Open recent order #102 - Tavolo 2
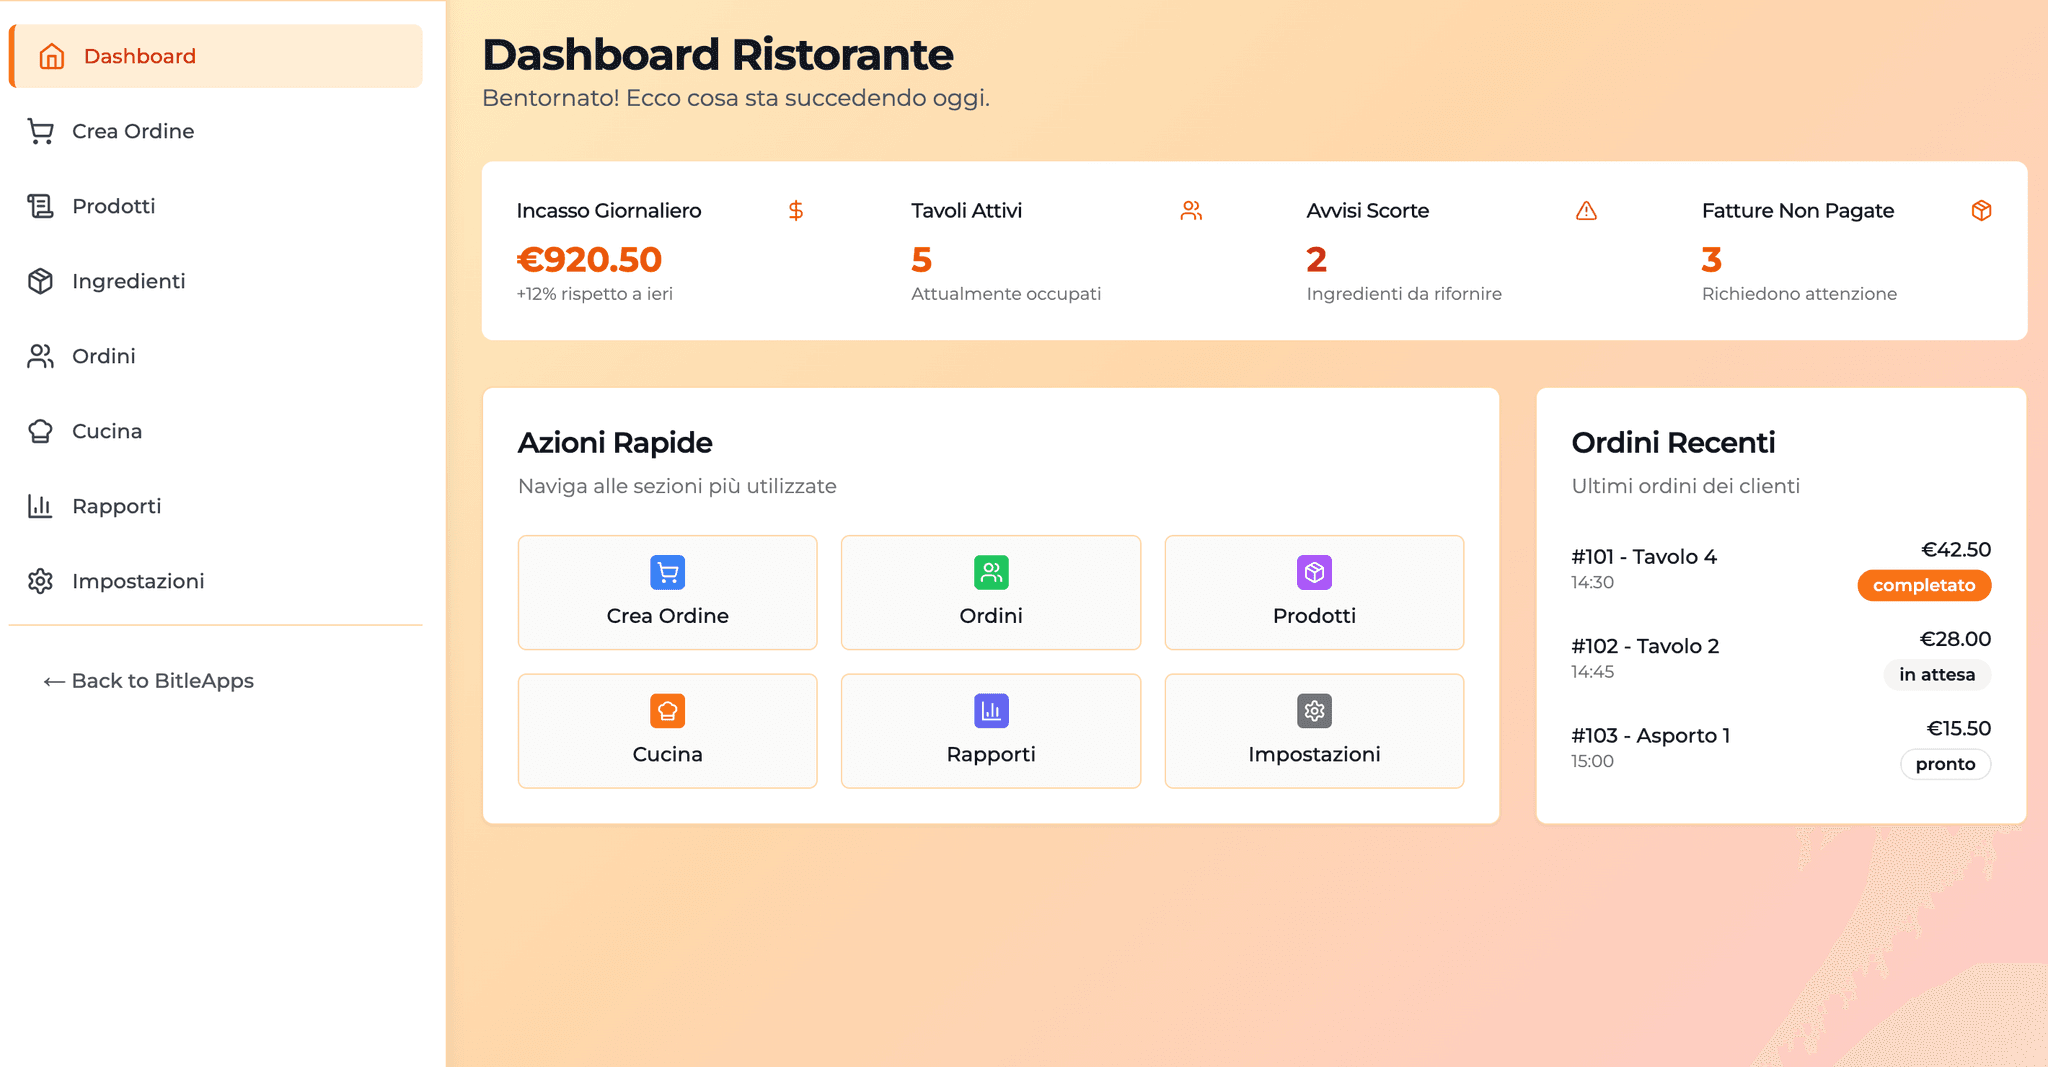 (x=1645, y=647)
